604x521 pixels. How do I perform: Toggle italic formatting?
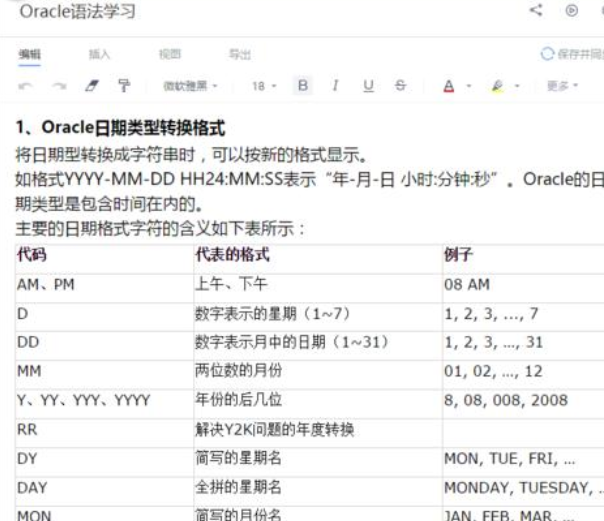coord(336,85)
